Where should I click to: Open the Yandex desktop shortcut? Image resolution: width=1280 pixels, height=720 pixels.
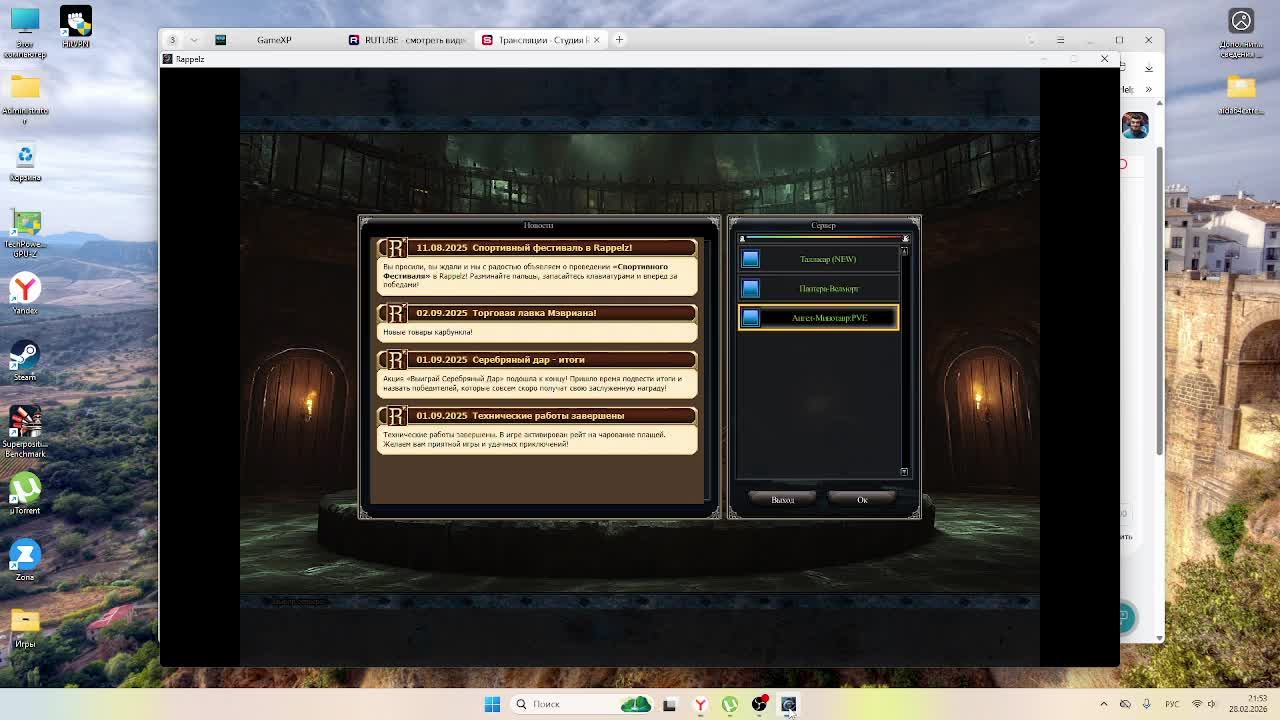coord(25,294)
